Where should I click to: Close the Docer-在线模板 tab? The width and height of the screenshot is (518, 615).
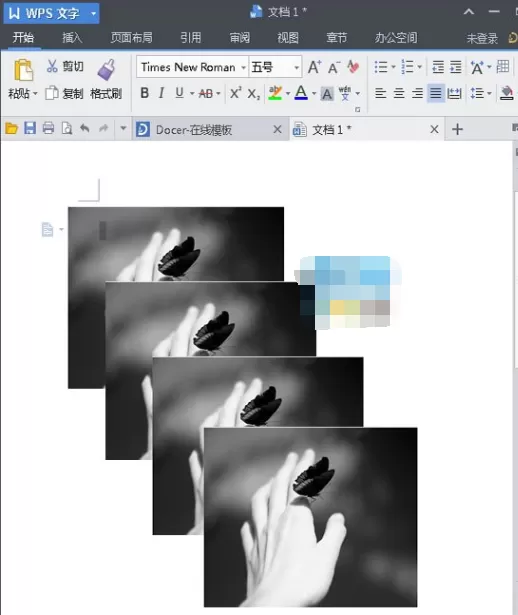click(277, 129)
